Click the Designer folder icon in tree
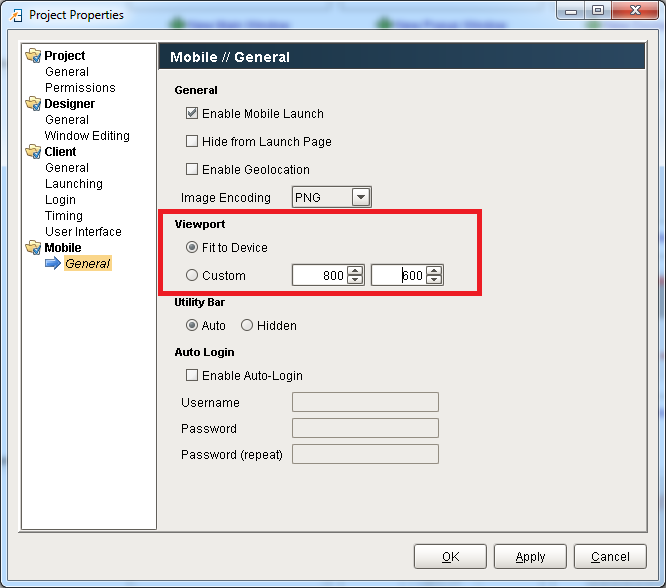This screenshot has width=666, height=588. [33, 104]
